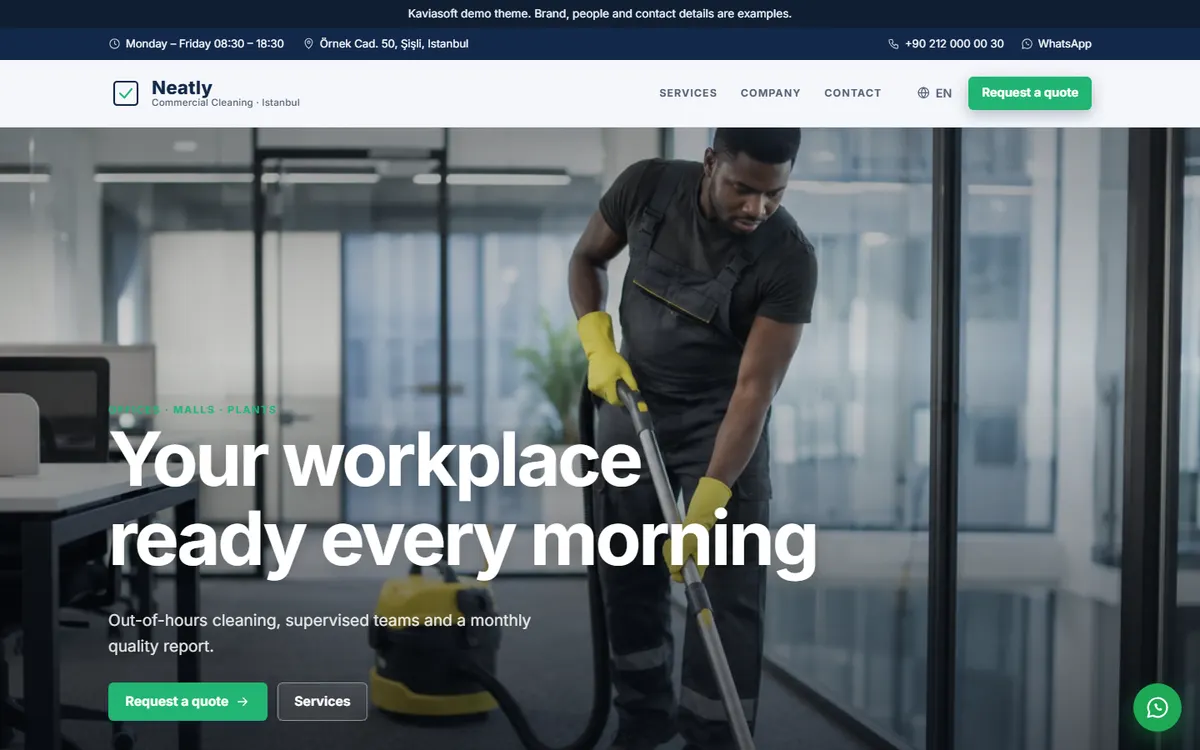Viewport: 1200px width, 750px height.
Task: Open the Services menu item
Action: click(x=688, y=93)
